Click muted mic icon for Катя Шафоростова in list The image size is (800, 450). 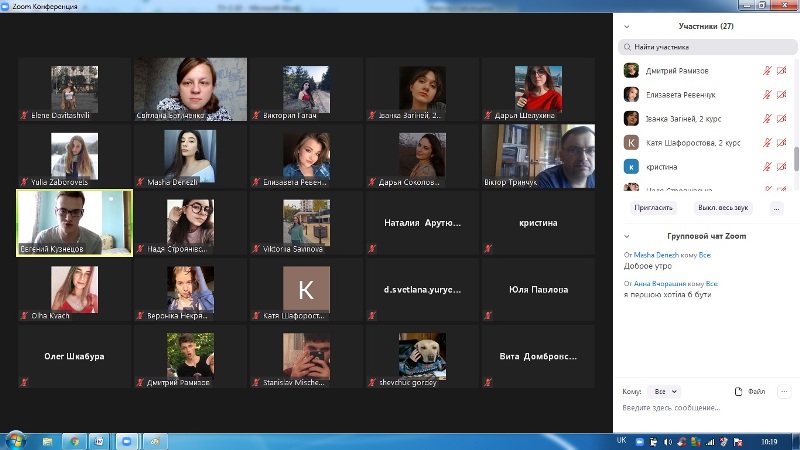click(x=767, y=143)
